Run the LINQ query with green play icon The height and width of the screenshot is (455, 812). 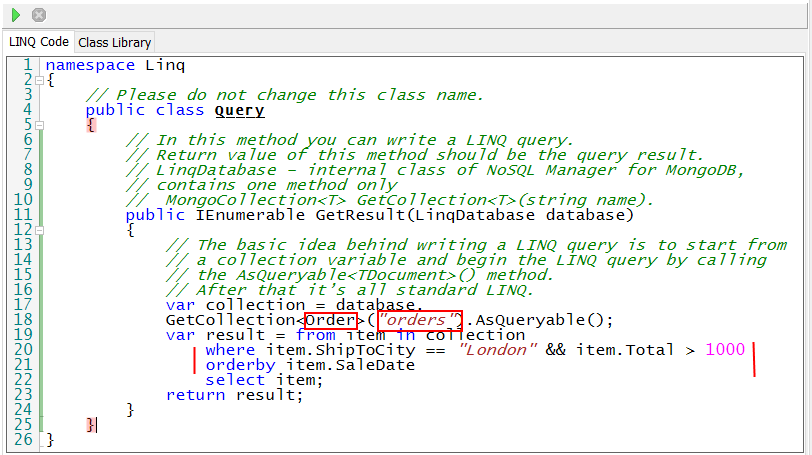[x=15, y=15]
